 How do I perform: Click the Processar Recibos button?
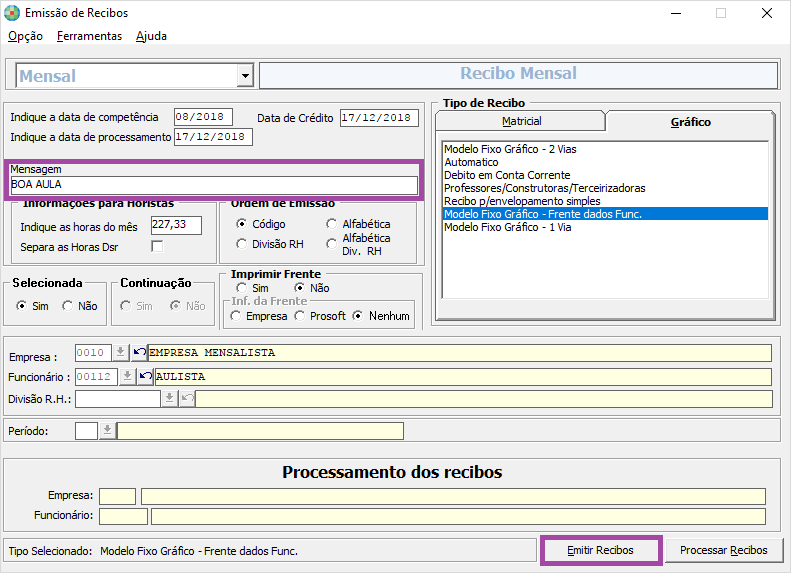pos(723,550)
